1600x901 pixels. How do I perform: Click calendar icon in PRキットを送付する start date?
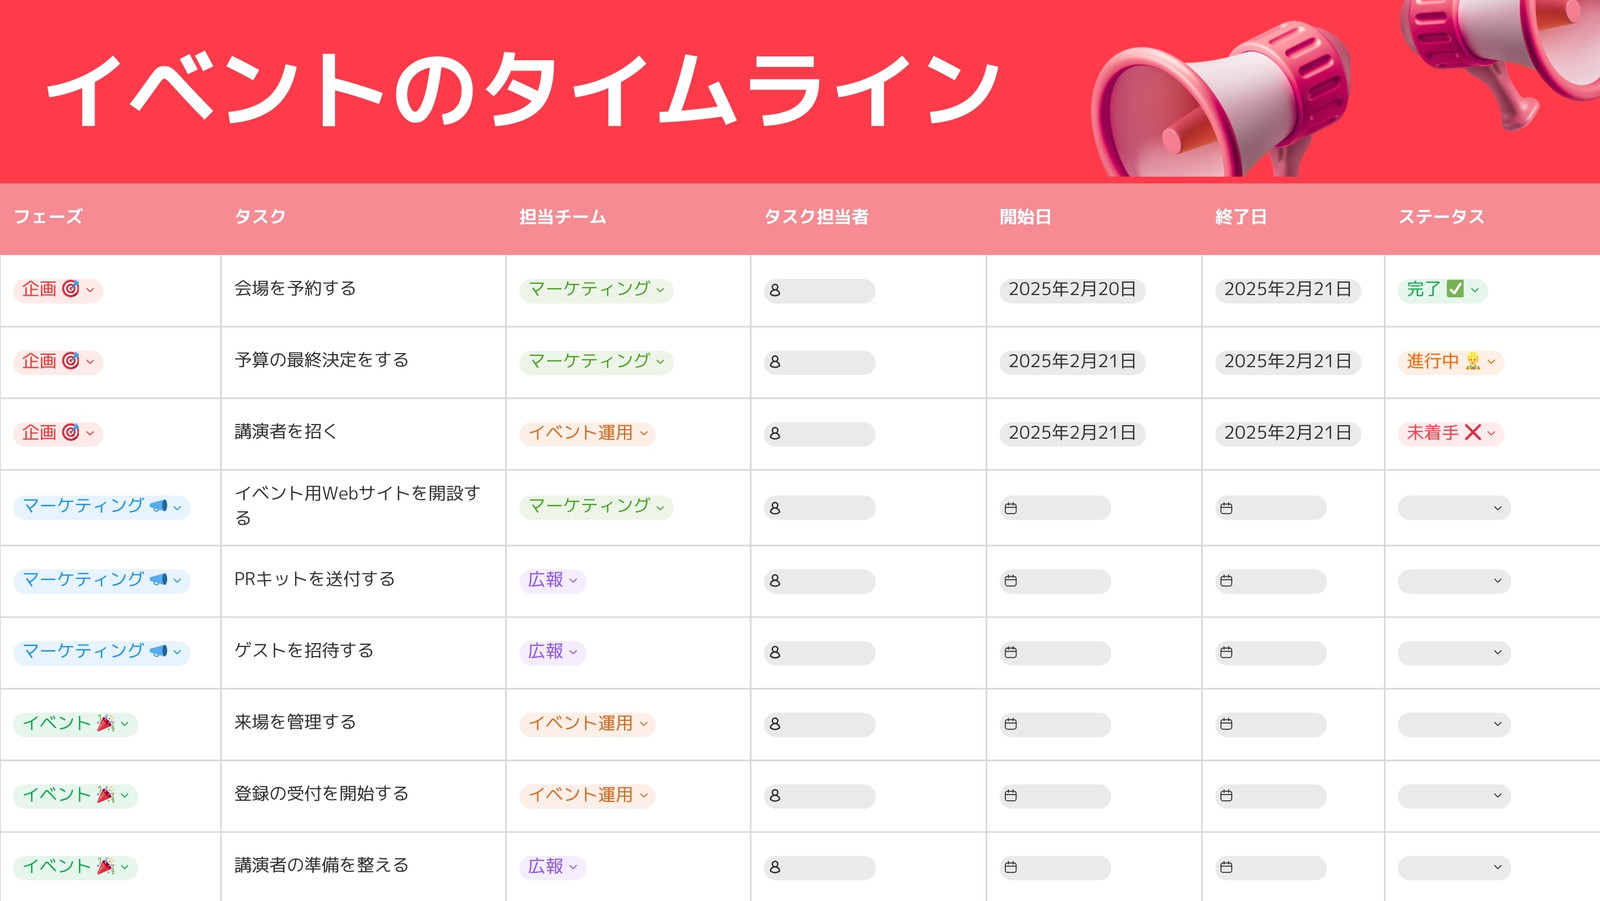[x=1011, y=581]
